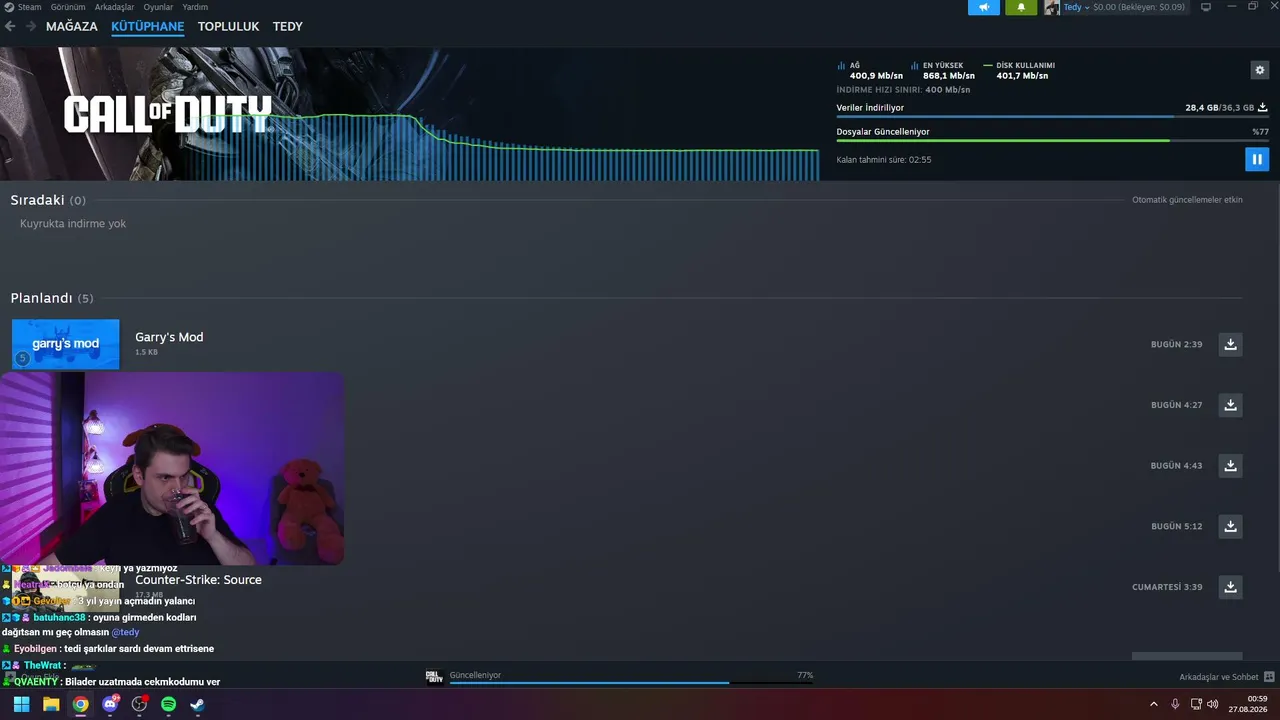Image resolution: width=1280 pixels, height=720 pixels.
Task: Switch to the TOPLULUK tab
Action: click(228, 27)
